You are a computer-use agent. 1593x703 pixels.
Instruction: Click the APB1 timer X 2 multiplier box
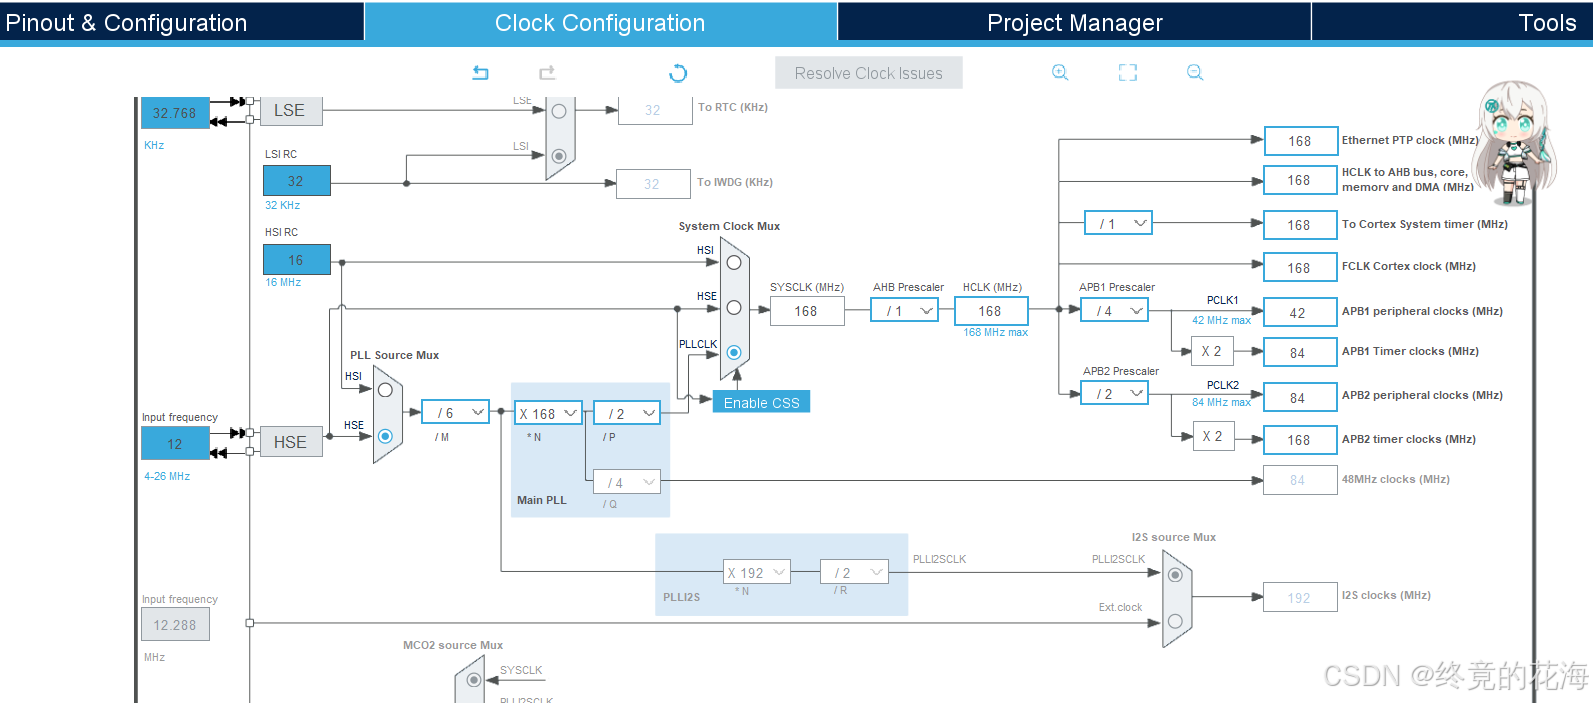click(x=1212, y=351)
